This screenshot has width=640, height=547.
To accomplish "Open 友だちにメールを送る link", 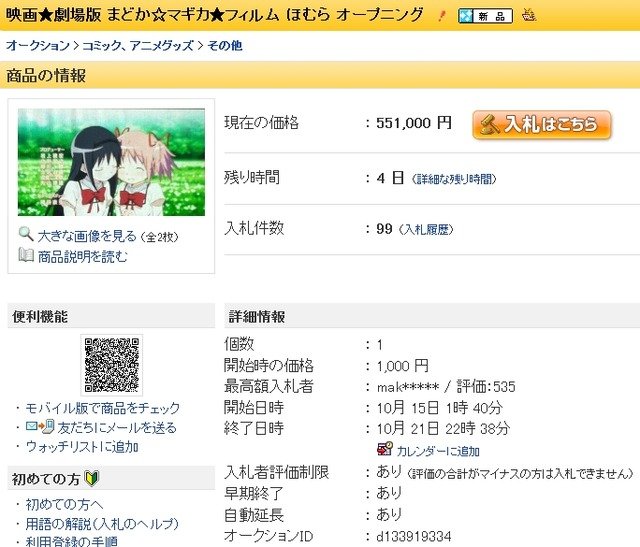I will [117, 427].
